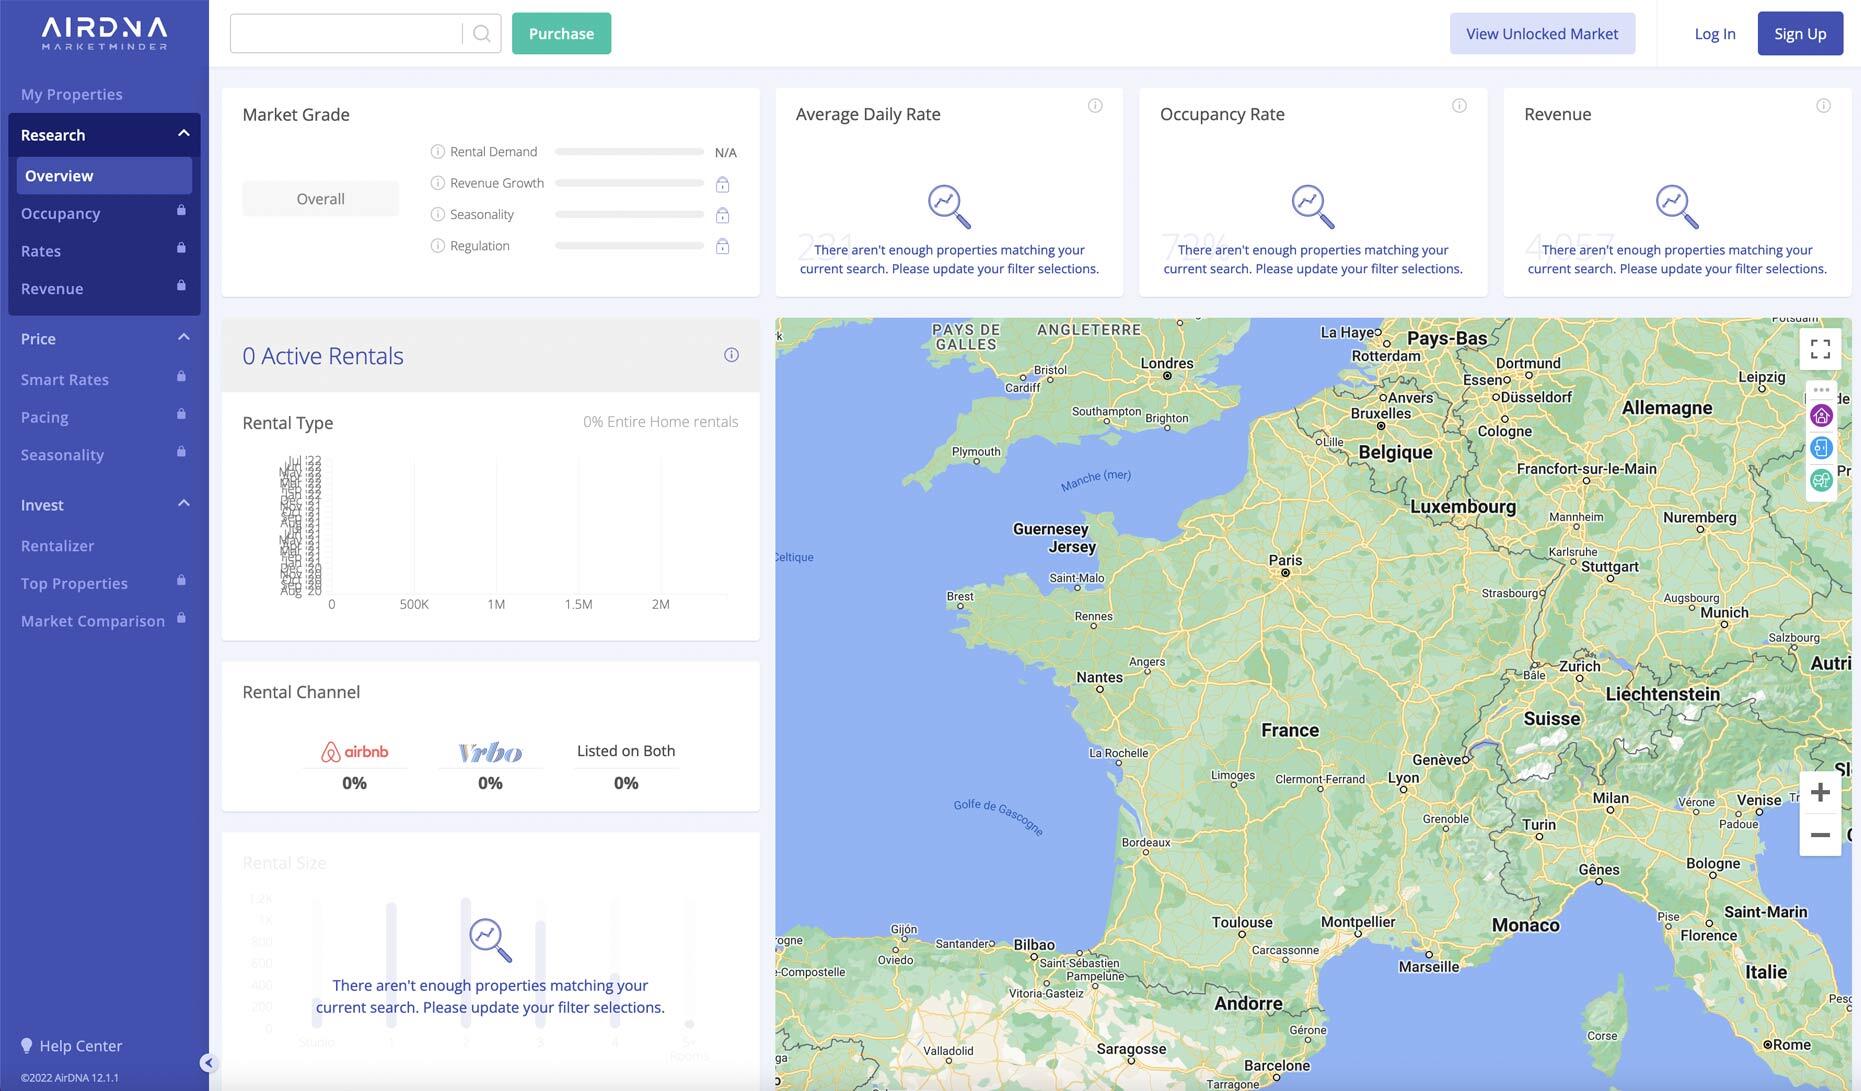Click info icon next to Active Rentals
The image size is (1861, 1091).
tap(731, 355)
